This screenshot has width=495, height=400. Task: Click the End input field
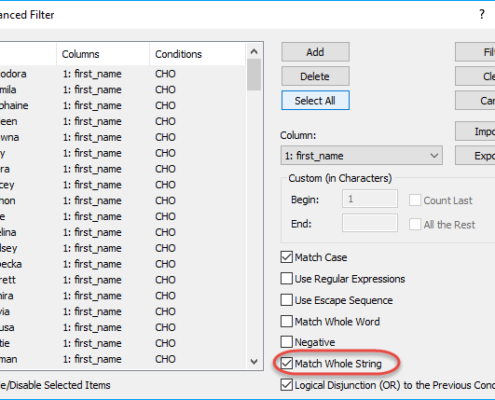(x=370, y=223)
